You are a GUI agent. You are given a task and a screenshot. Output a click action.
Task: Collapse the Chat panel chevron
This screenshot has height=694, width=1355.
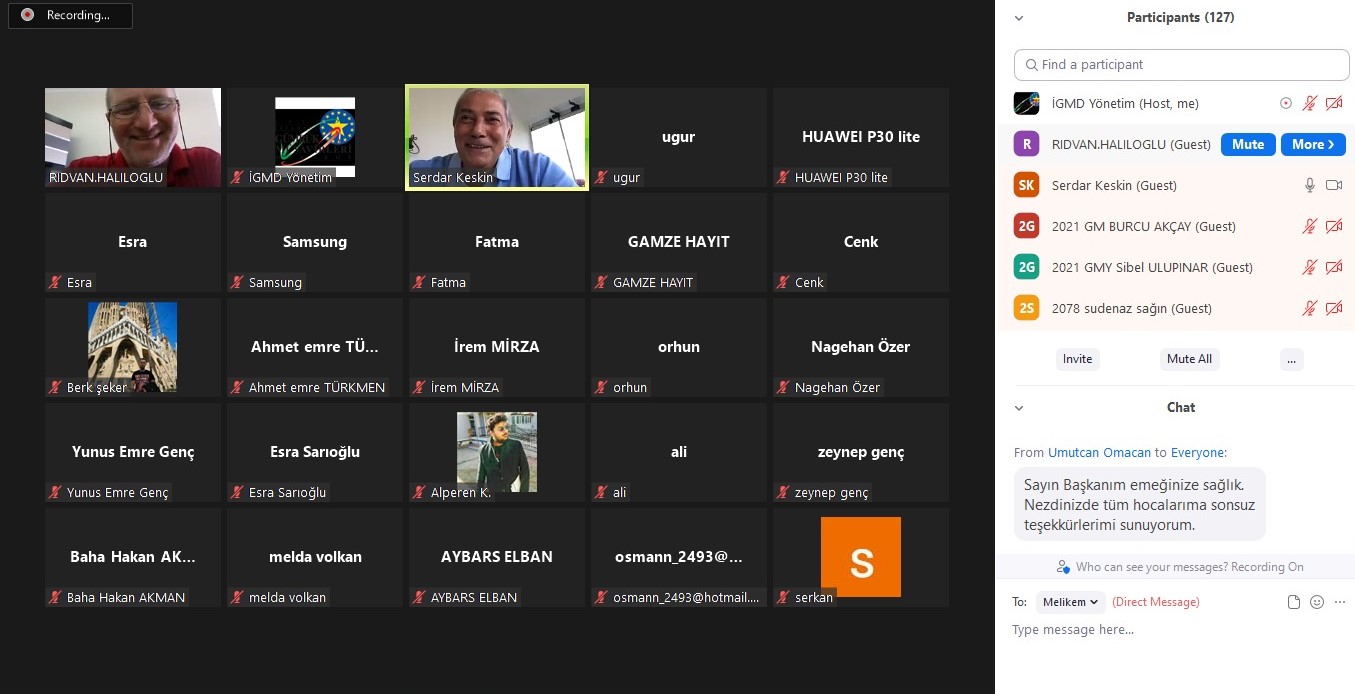[x=1020, y=408]
